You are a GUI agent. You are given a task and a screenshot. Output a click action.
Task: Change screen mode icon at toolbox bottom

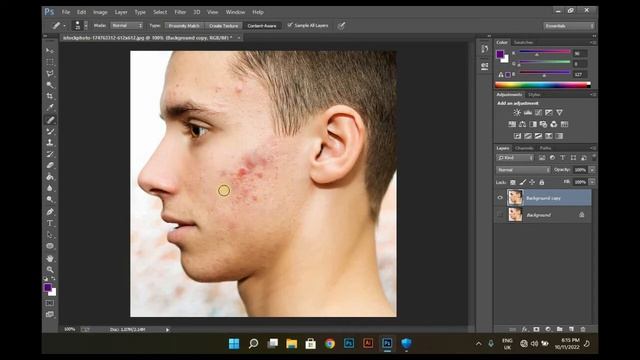point(49,314)
